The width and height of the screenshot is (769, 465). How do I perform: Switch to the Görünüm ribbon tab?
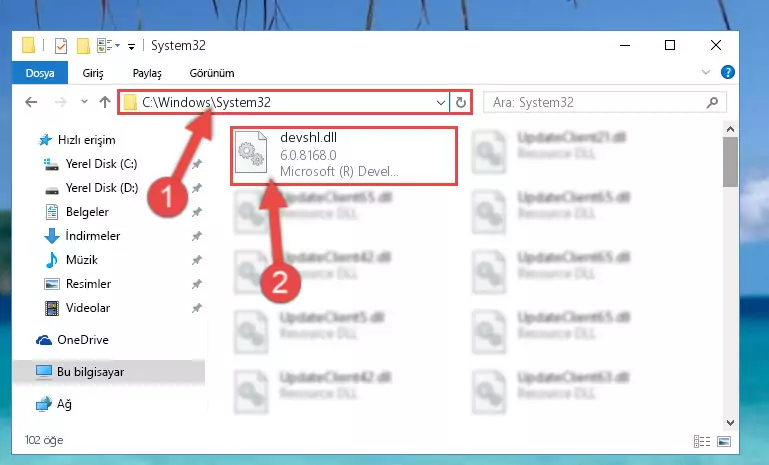pos(212,73)
